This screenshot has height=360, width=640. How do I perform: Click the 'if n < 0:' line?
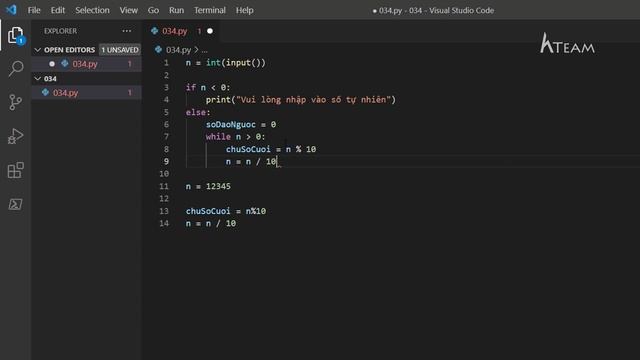(208, 87)
